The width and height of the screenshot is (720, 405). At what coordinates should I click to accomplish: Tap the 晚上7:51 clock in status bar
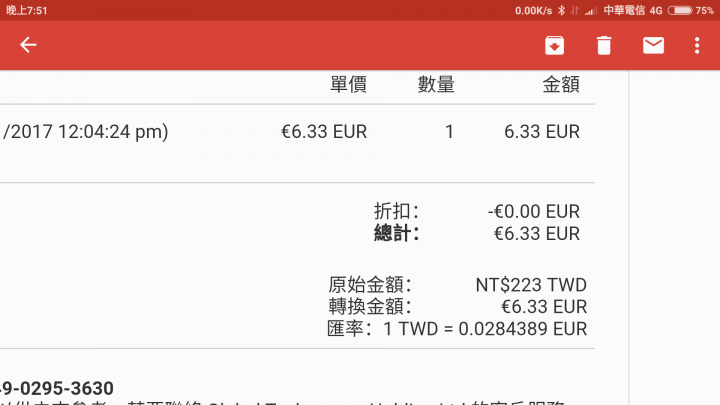[27, 10]
